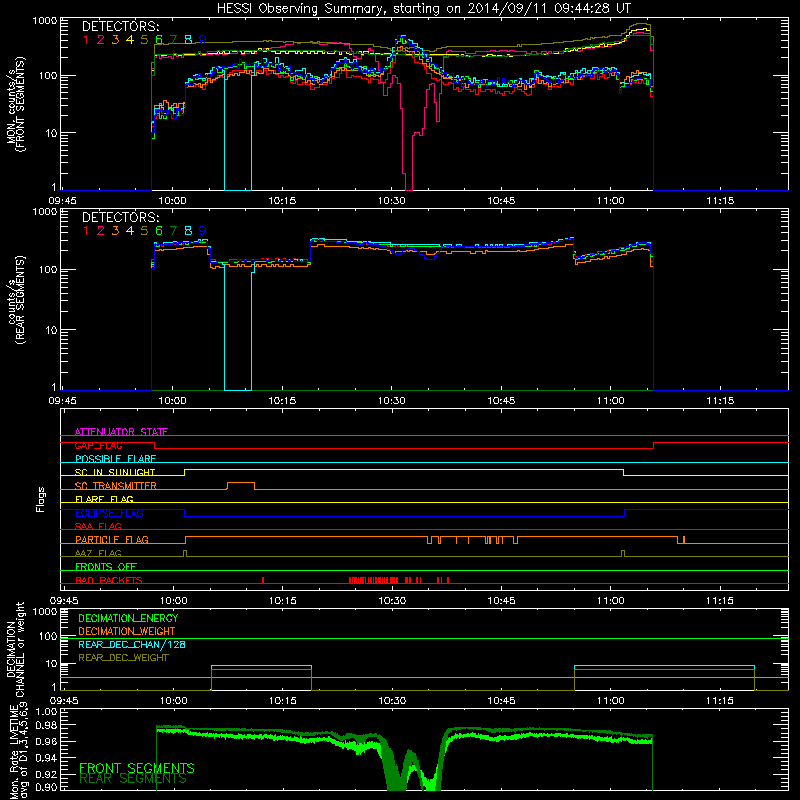Click blue detector 9 in rear segments legend
800x800 pixels.
point(203,231)
